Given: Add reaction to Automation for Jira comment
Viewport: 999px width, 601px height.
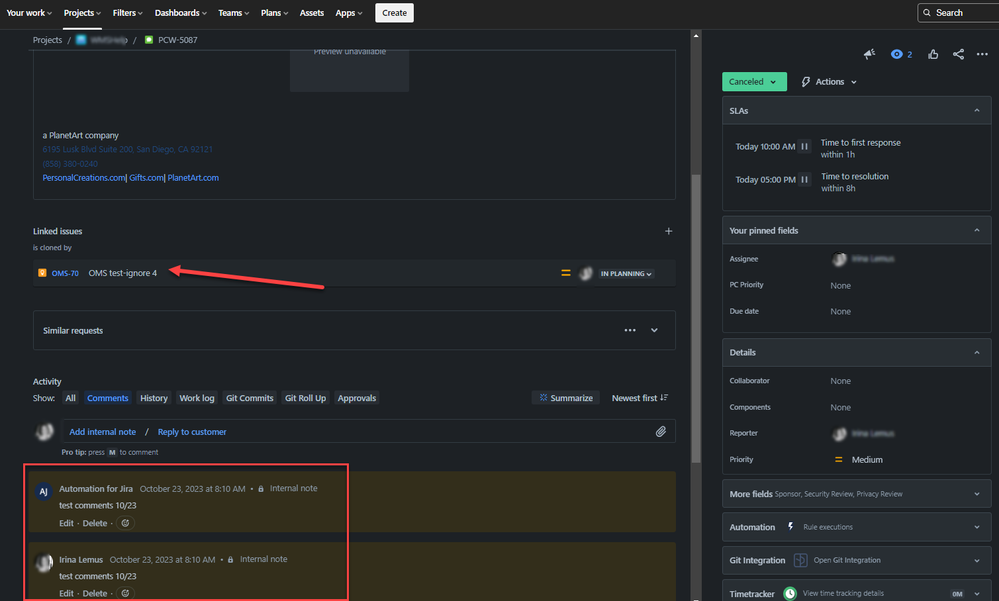Looking at the screenshot, I should tap(126, 523).
